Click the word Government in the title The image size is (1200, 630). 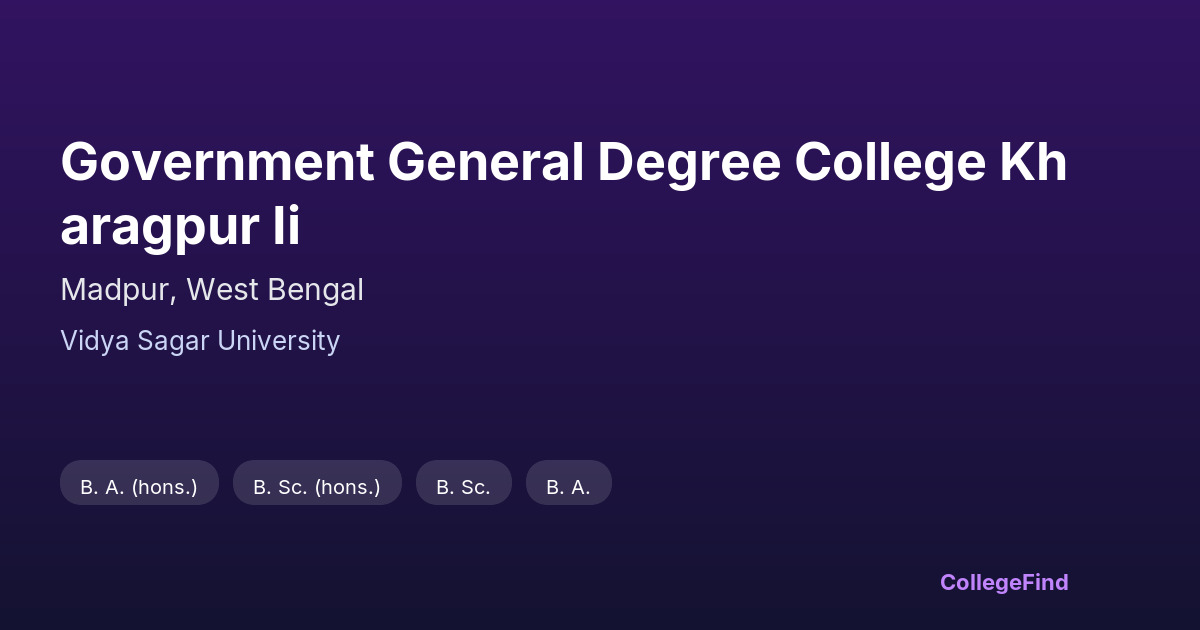(x=217, y=163)
